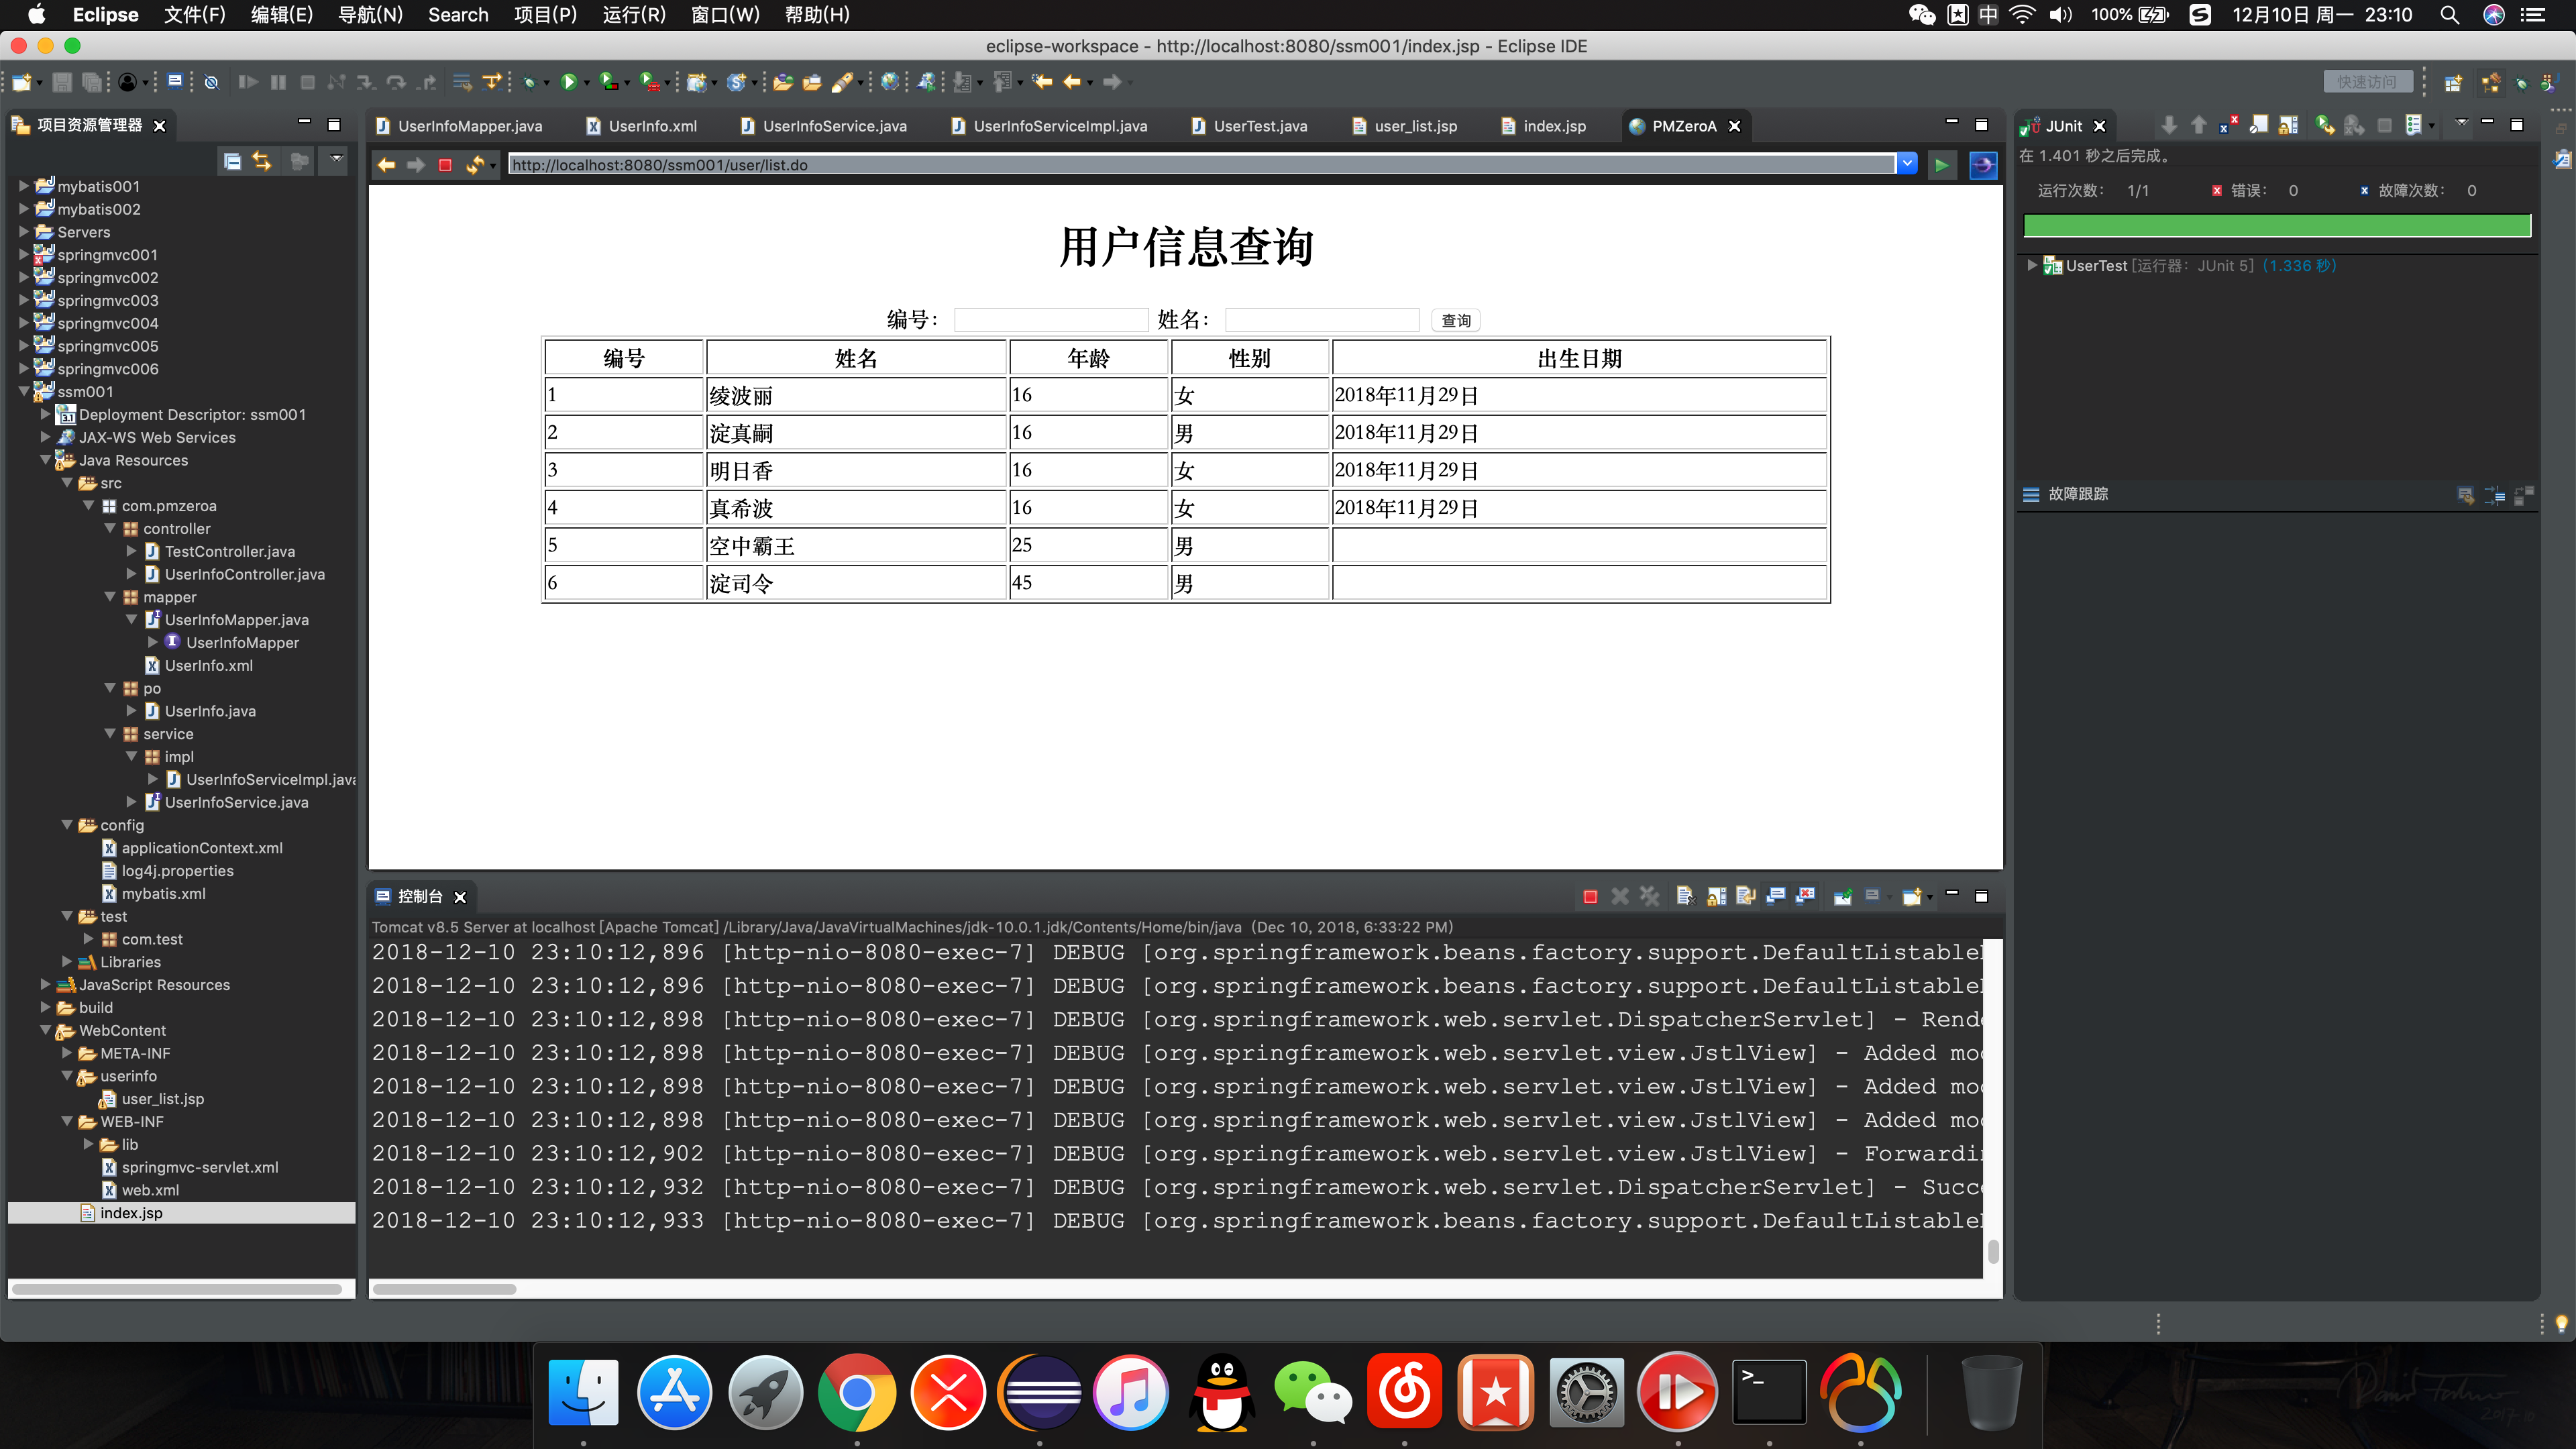Pin the 控制台 console view
This screenshot has height=1449, width=2576.
[1843, 897]
